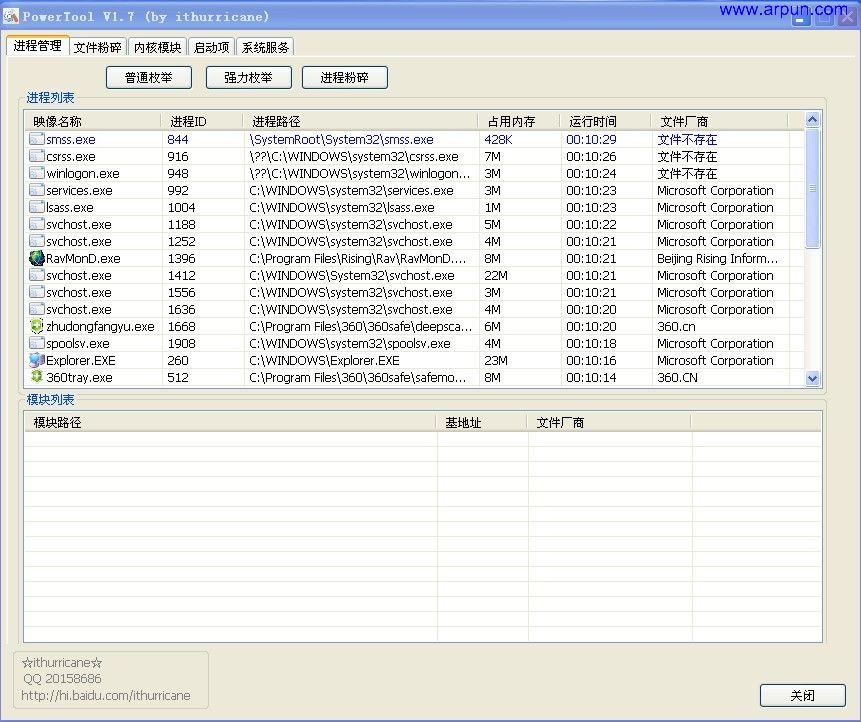Click the 进程粉碎 button
Image resolution: width=861 pixels, height=722 pixels.
tap(344, 77)
